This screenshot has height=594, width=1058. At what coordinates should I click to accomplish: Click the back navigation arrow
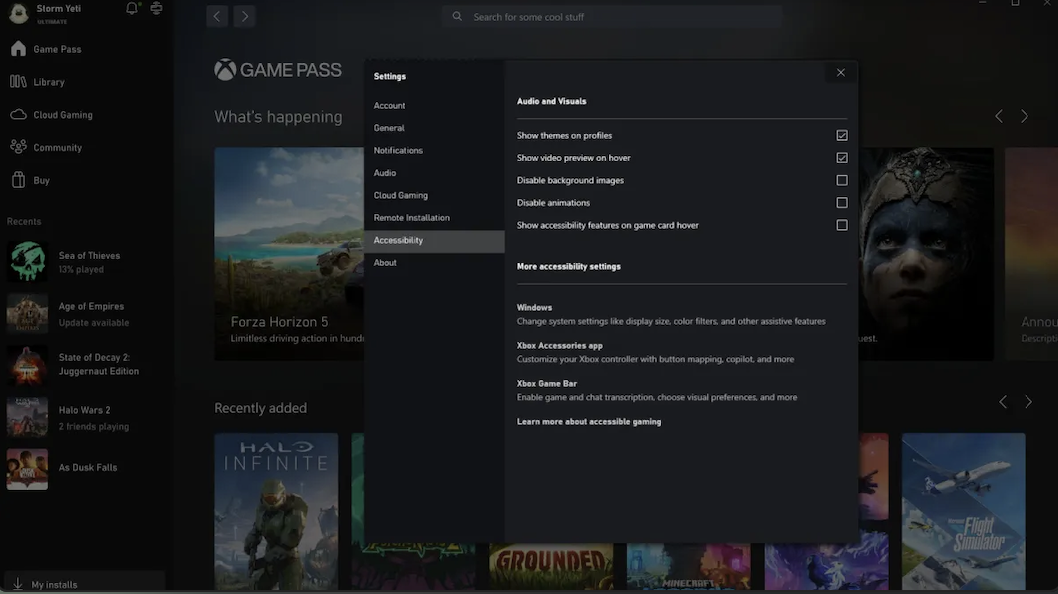pos(217,16)
